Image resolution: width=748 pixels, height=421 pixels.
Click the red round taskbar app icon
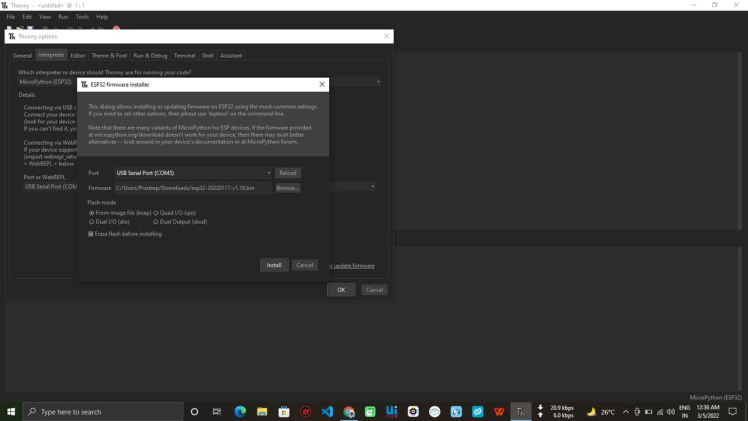(x=306, y=411)
